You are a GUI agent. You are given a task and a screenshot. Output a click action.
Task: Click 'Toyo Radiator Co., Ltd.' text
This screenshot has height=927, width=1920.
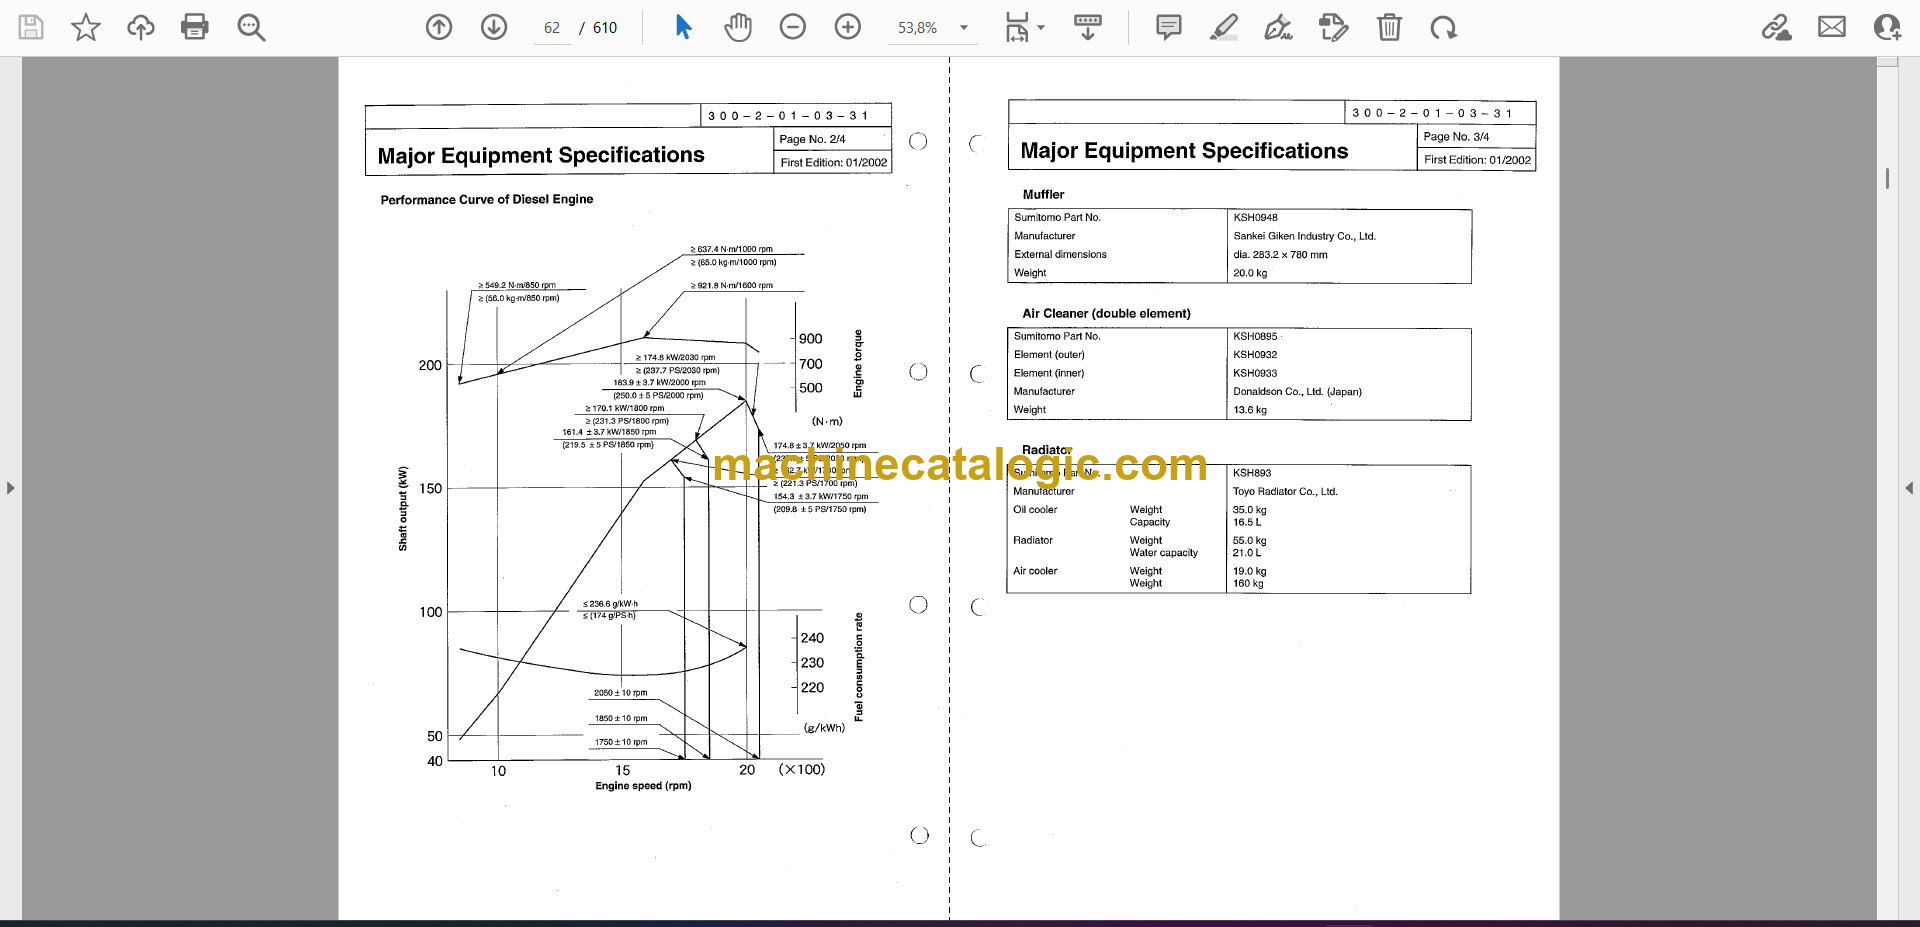pos(1285,491)
